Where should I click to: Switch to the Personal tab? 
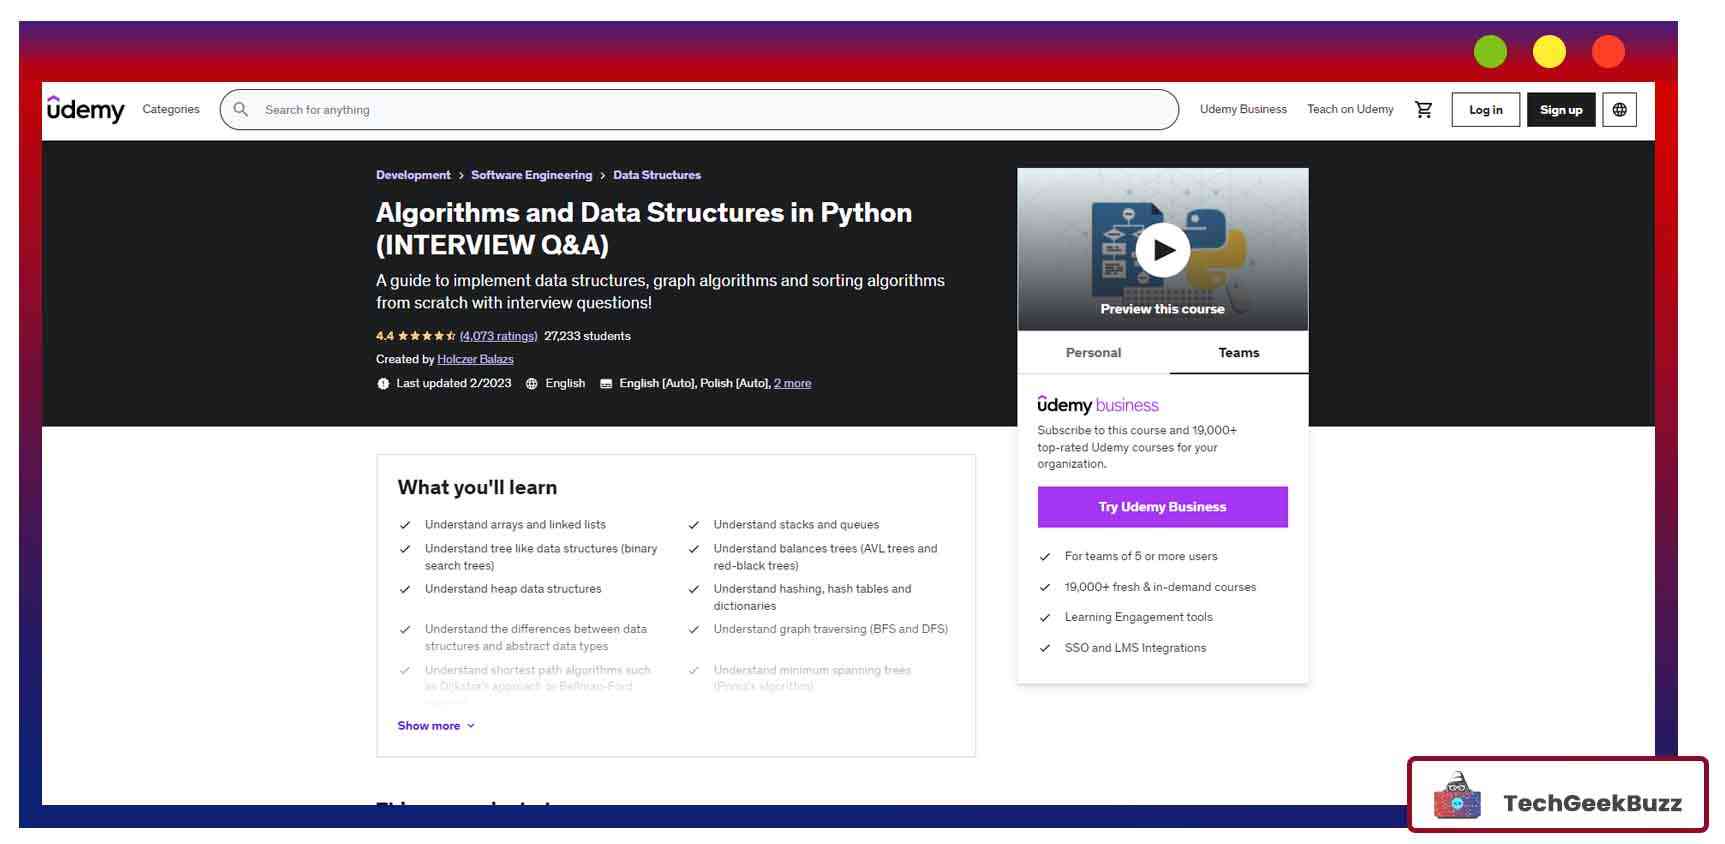pos(1093,353)
